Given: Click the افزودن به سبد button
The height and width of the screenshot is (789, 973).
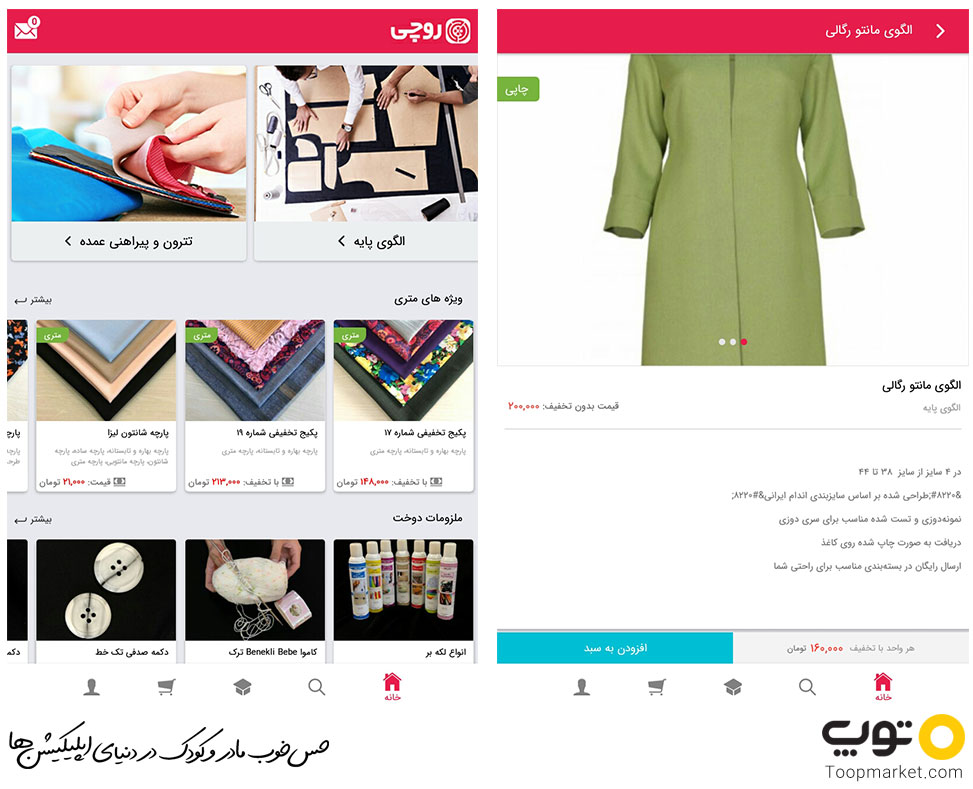Looking at the screenshot, I should [615, 648].
